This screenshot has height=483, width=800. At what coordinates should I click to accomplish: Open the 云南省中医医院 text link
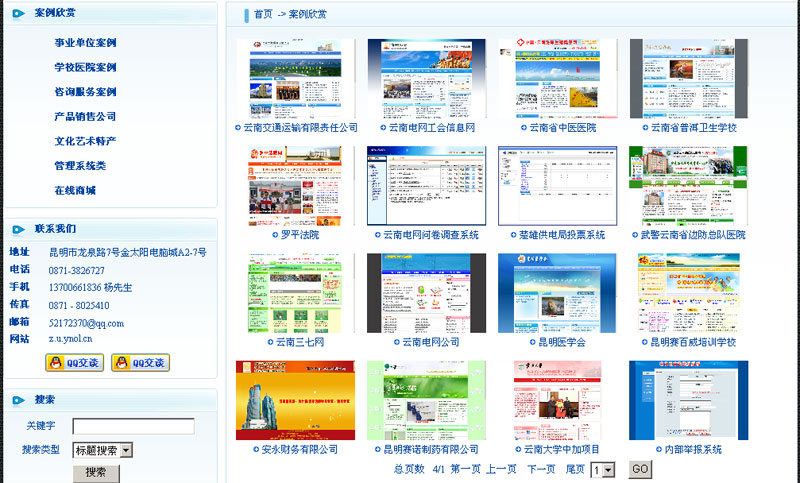pos(562,128)
